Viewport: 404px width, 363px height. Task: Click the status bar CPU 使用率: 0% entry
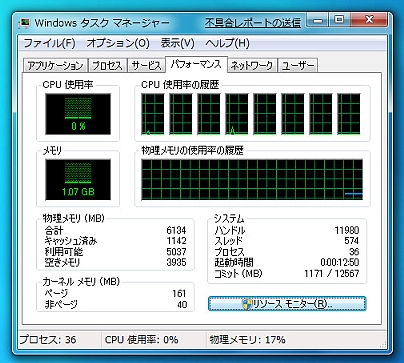[141, 340]
